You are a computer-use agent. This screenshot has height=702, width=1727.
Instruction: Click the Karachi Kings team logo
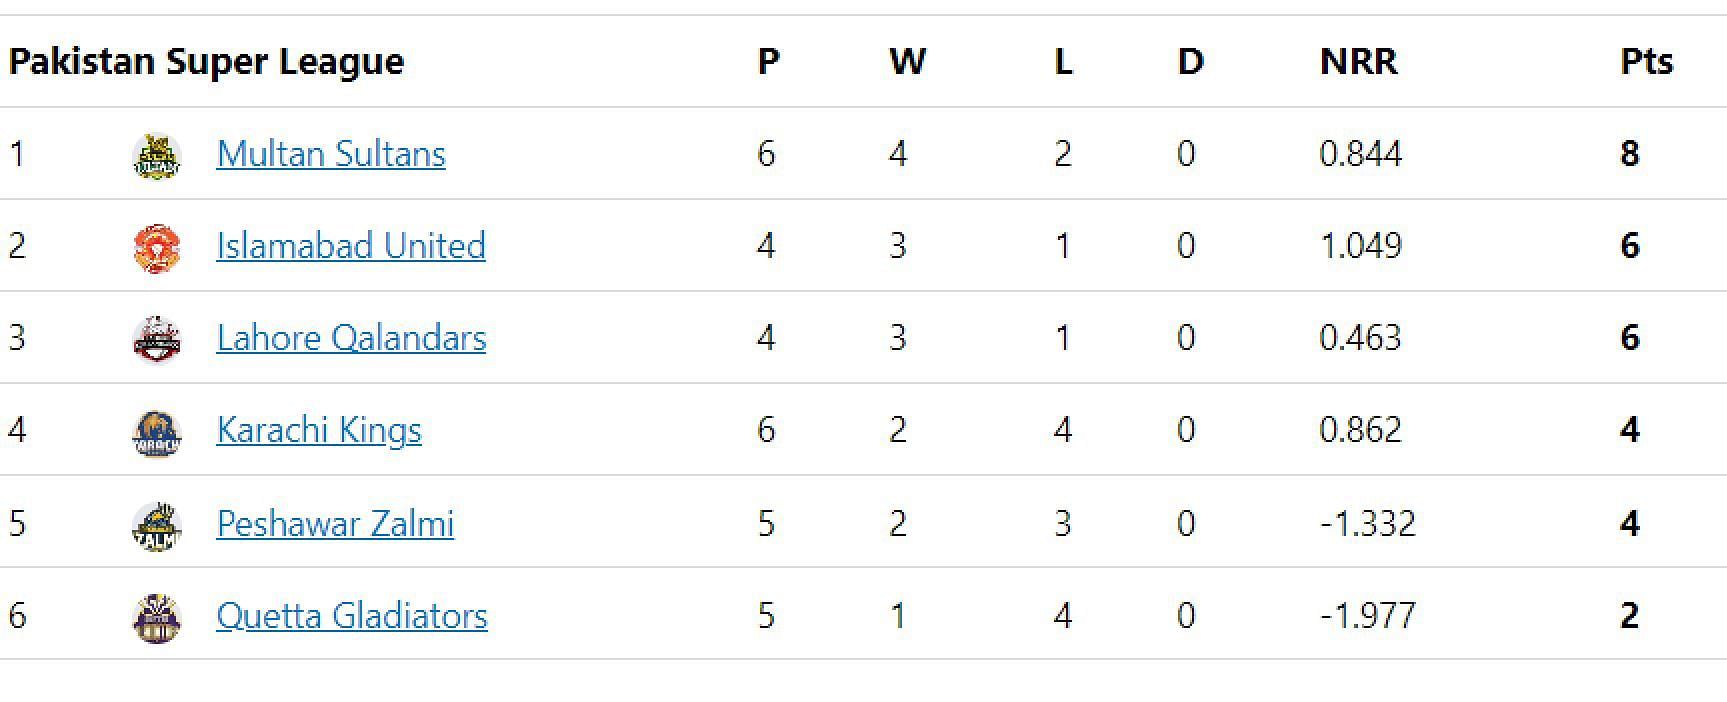click(x=157, y=432)
